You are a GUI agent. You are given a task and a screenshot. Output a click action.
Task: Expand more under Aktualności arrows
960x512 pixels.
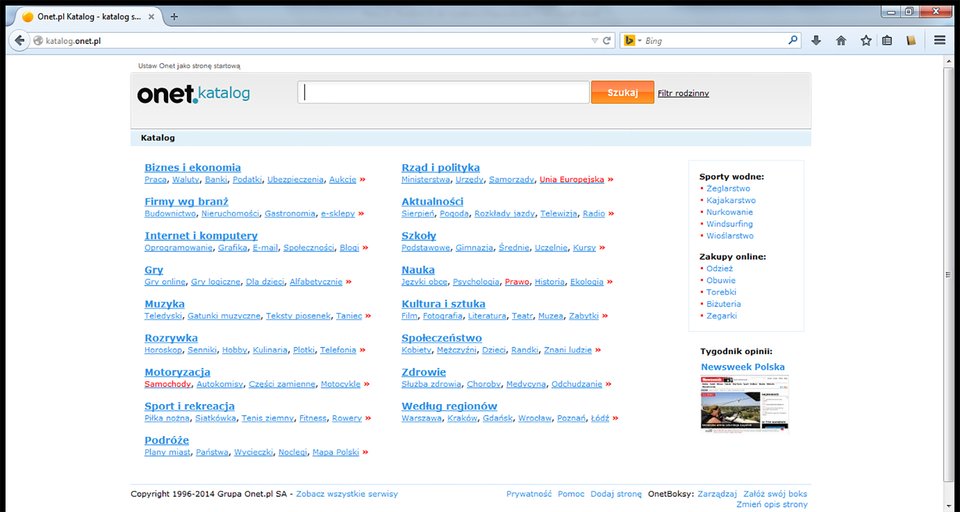pyautogui.click(x=611, y=214)
